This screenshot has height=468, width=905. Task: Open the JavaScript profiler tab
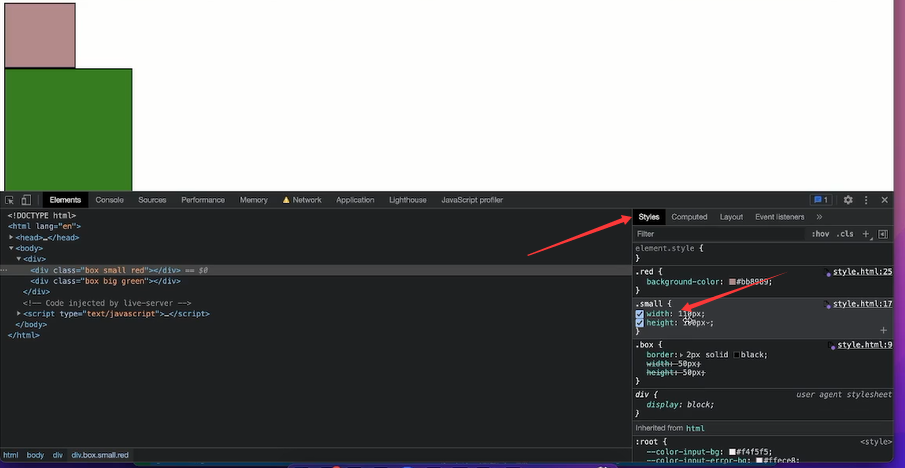[472, 200]
